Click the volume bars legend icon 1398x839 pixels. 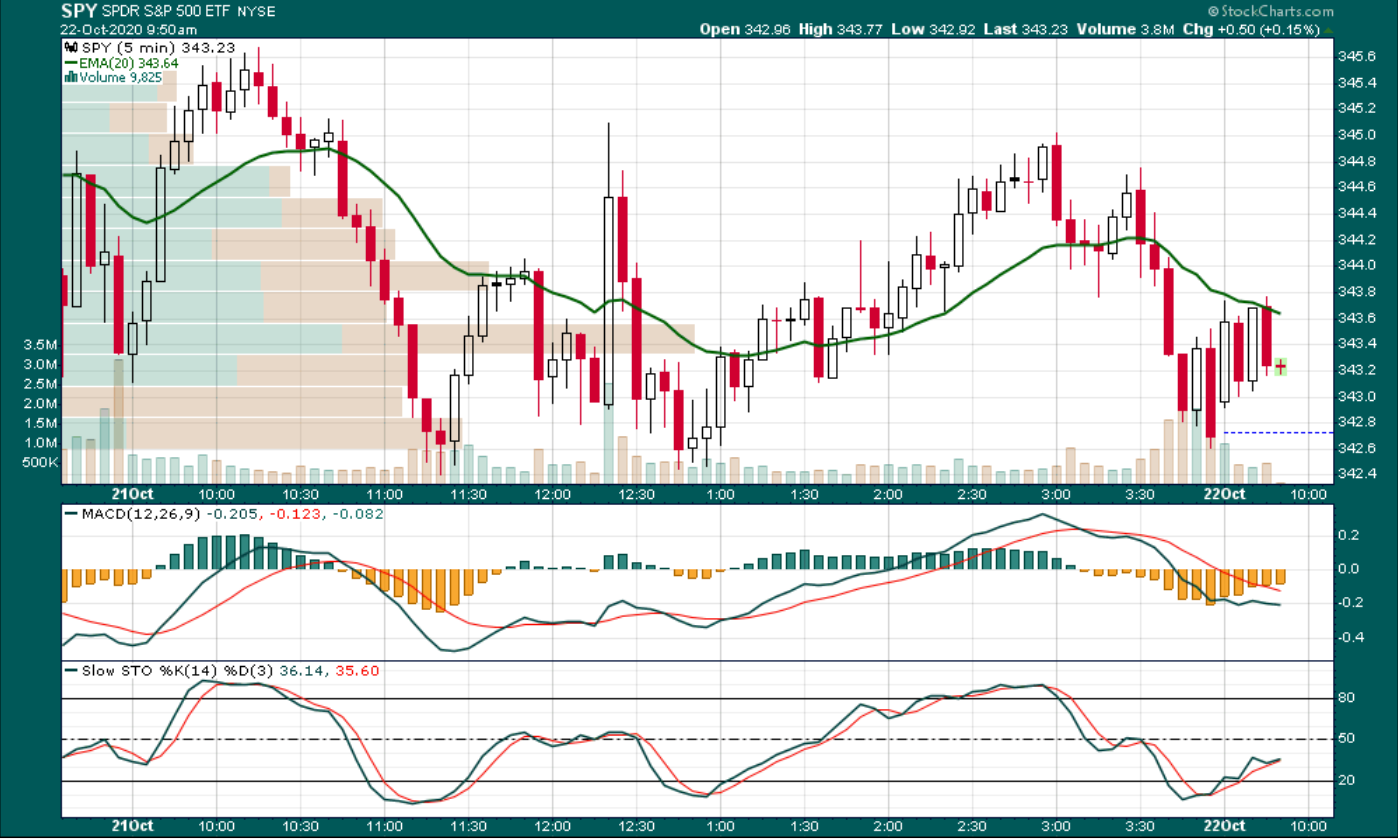click(70, 77)
